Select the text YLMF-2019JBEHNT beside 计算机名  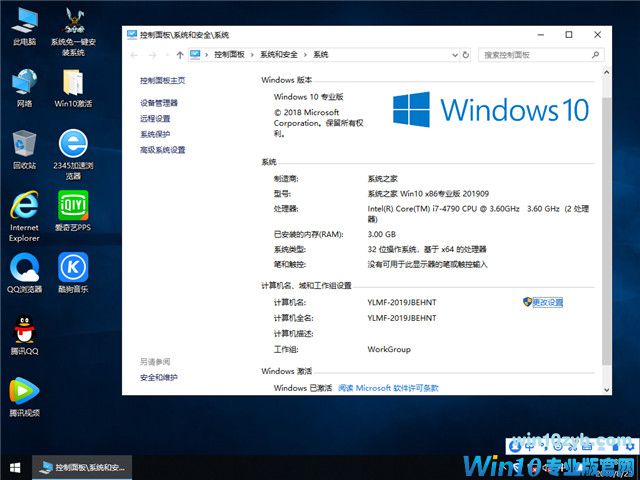[x=402, y=302]
